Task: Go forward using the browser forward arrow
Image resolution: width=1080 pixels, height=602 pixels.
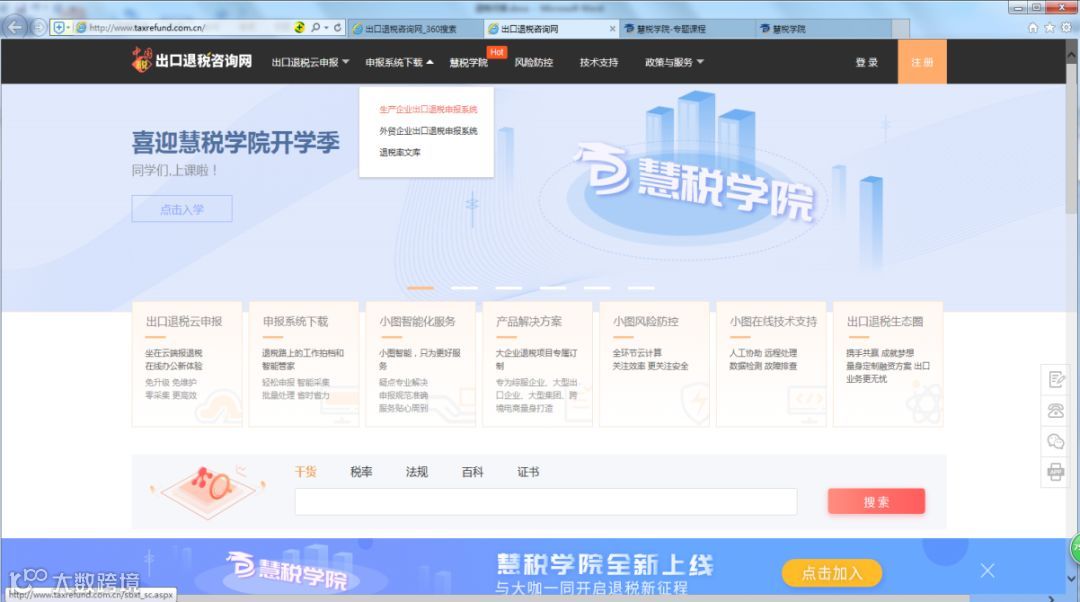Action: [39, 28]
